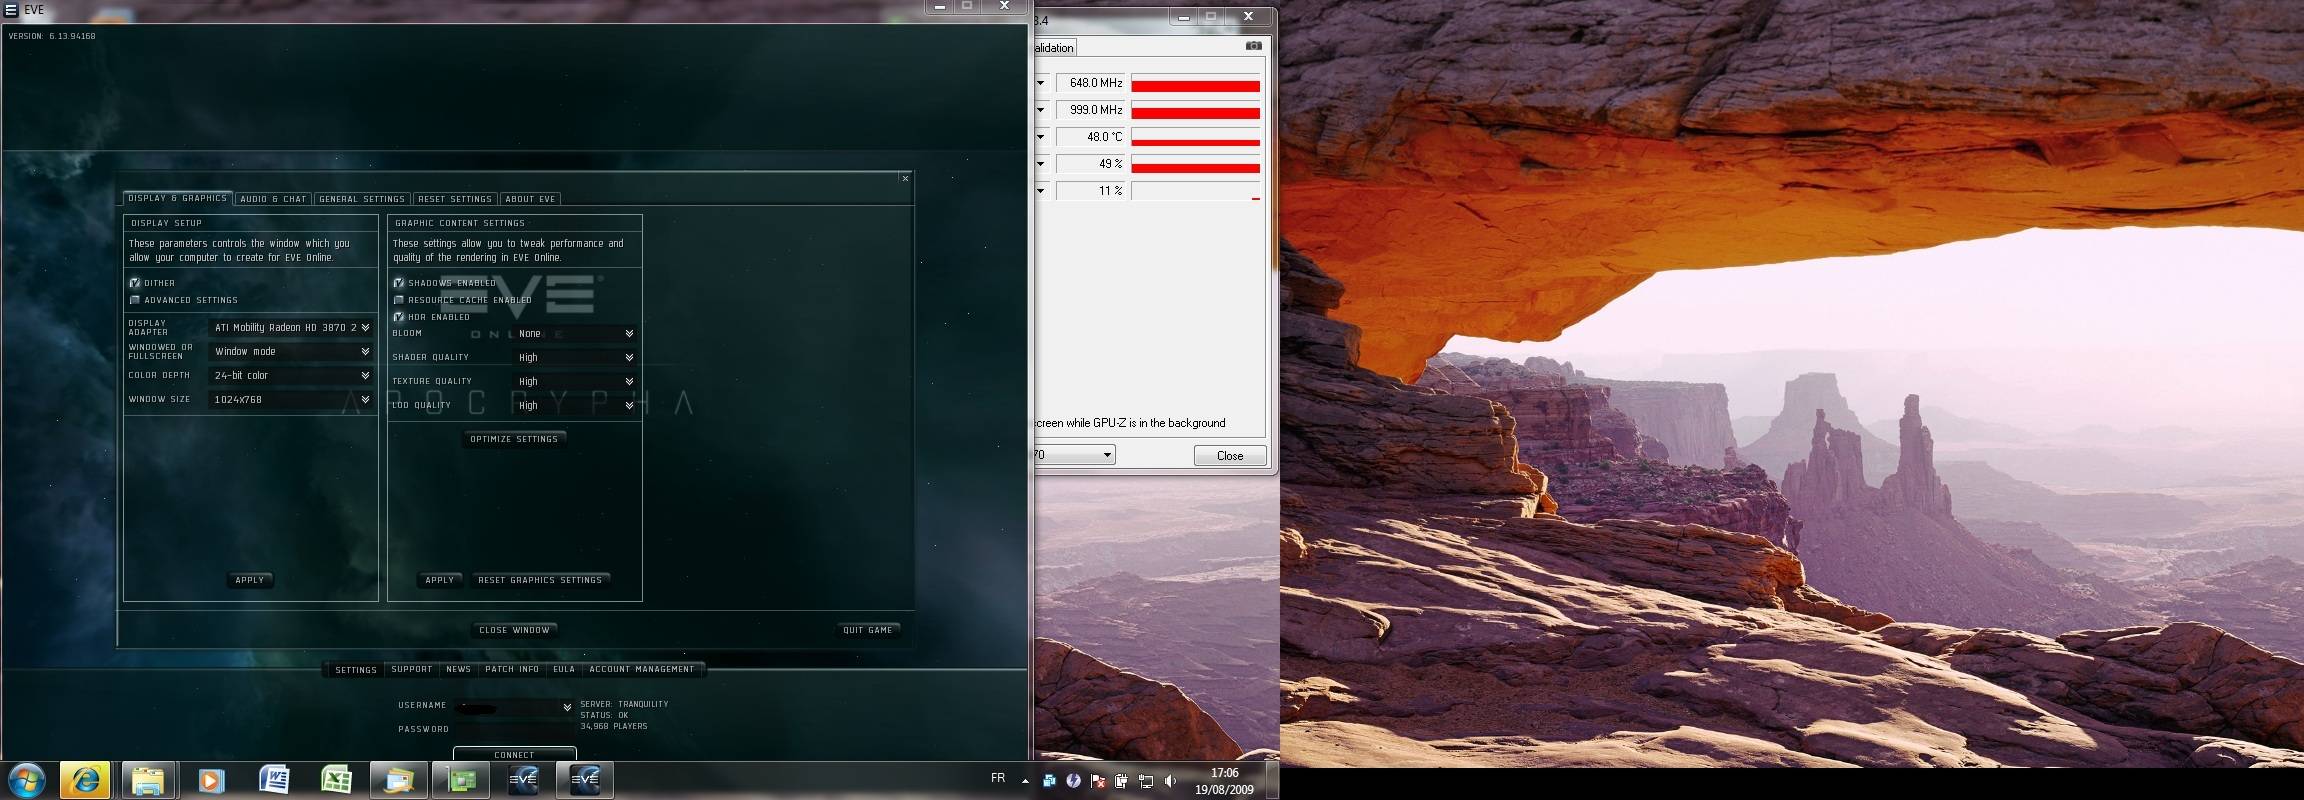The width and height of the screenshot is (2304, 800).
Task: Open the Windowed or Fullscreen dropdown
Action: click(291, 351)
